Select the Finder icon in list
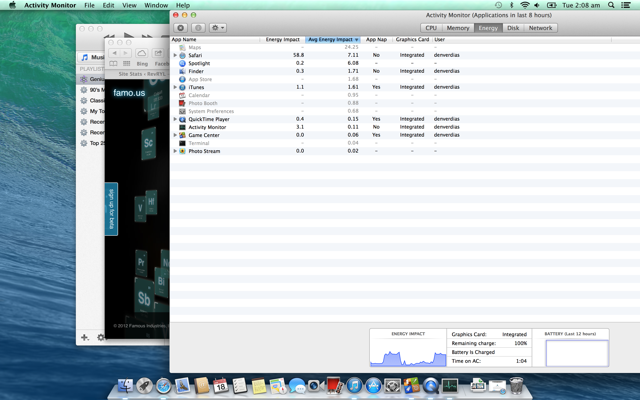This screenshot has width=640, height=400. [182, 71]
